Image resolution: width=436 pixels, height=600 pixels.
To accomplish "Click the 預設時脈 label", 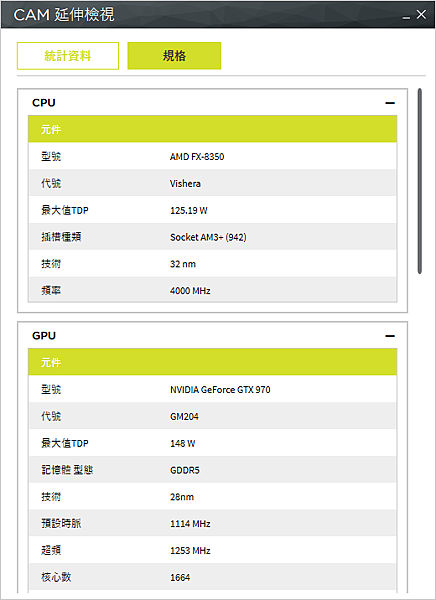I will click(61, 523).
